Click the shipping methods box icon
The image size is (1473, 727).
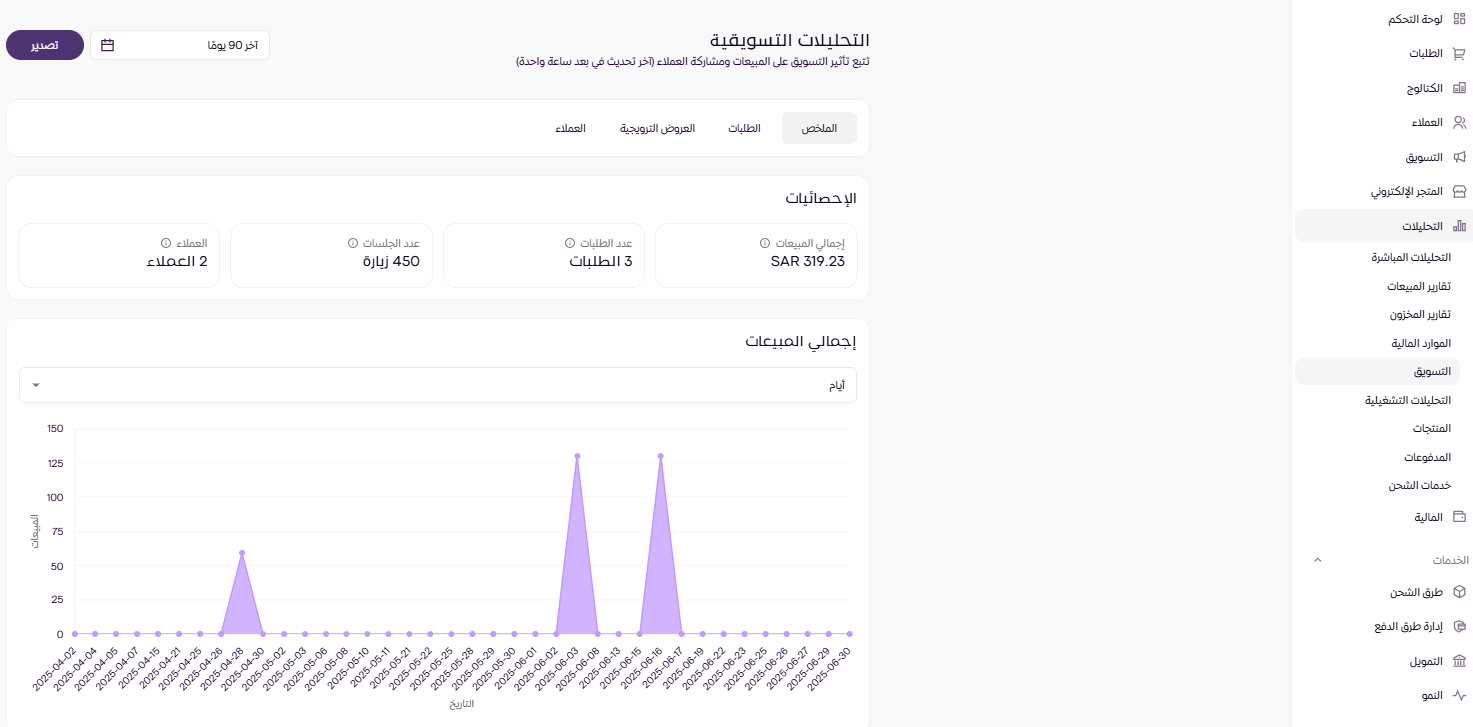[x=1459, y=592]
